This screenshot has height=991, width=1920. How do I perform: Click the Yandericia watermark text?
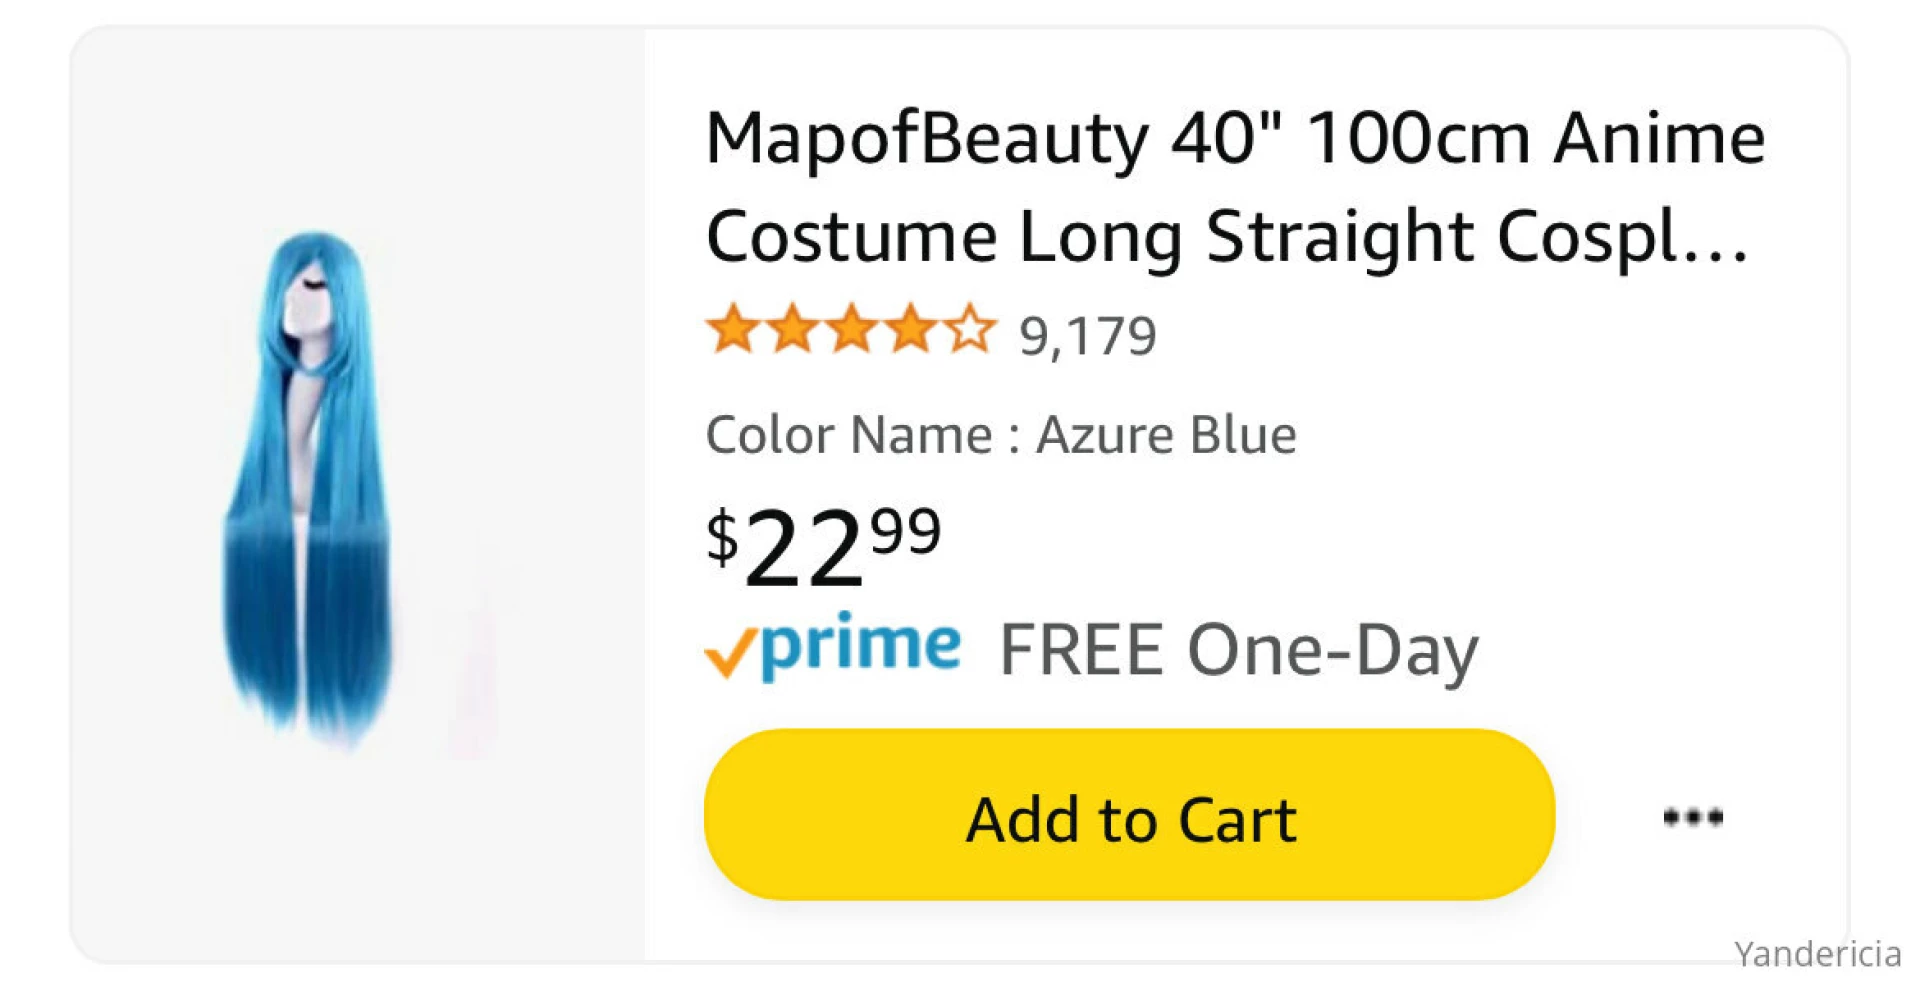pyautogui.click(x=1817, y=954)
